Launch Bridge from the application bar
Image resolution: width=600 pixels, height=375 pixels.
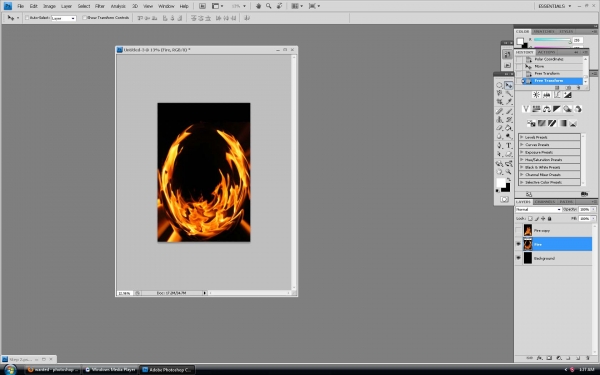[202, 6]
